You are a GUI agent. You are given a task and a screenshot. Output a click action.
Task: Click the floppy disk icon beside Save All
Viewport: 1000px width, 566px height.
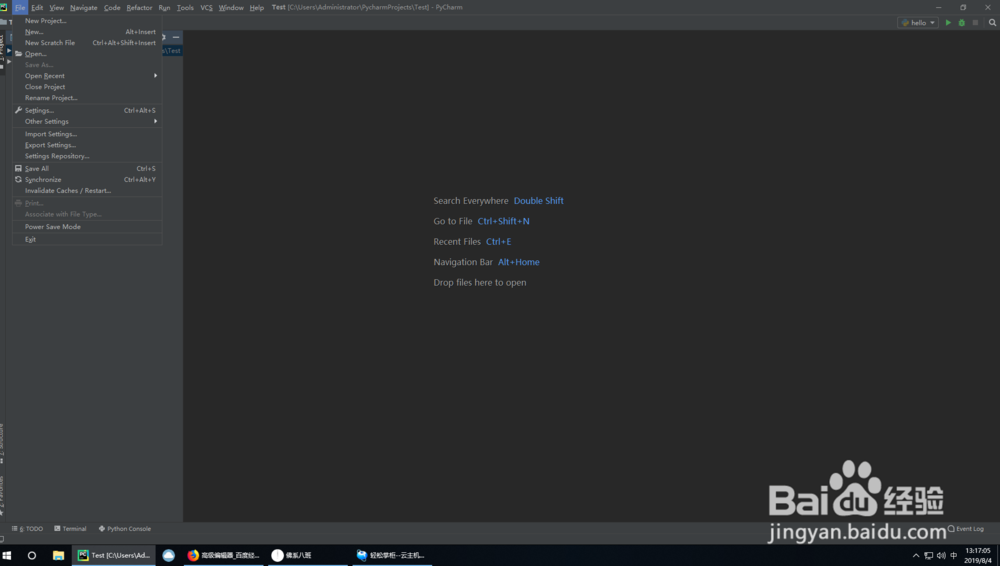point(18,168)
